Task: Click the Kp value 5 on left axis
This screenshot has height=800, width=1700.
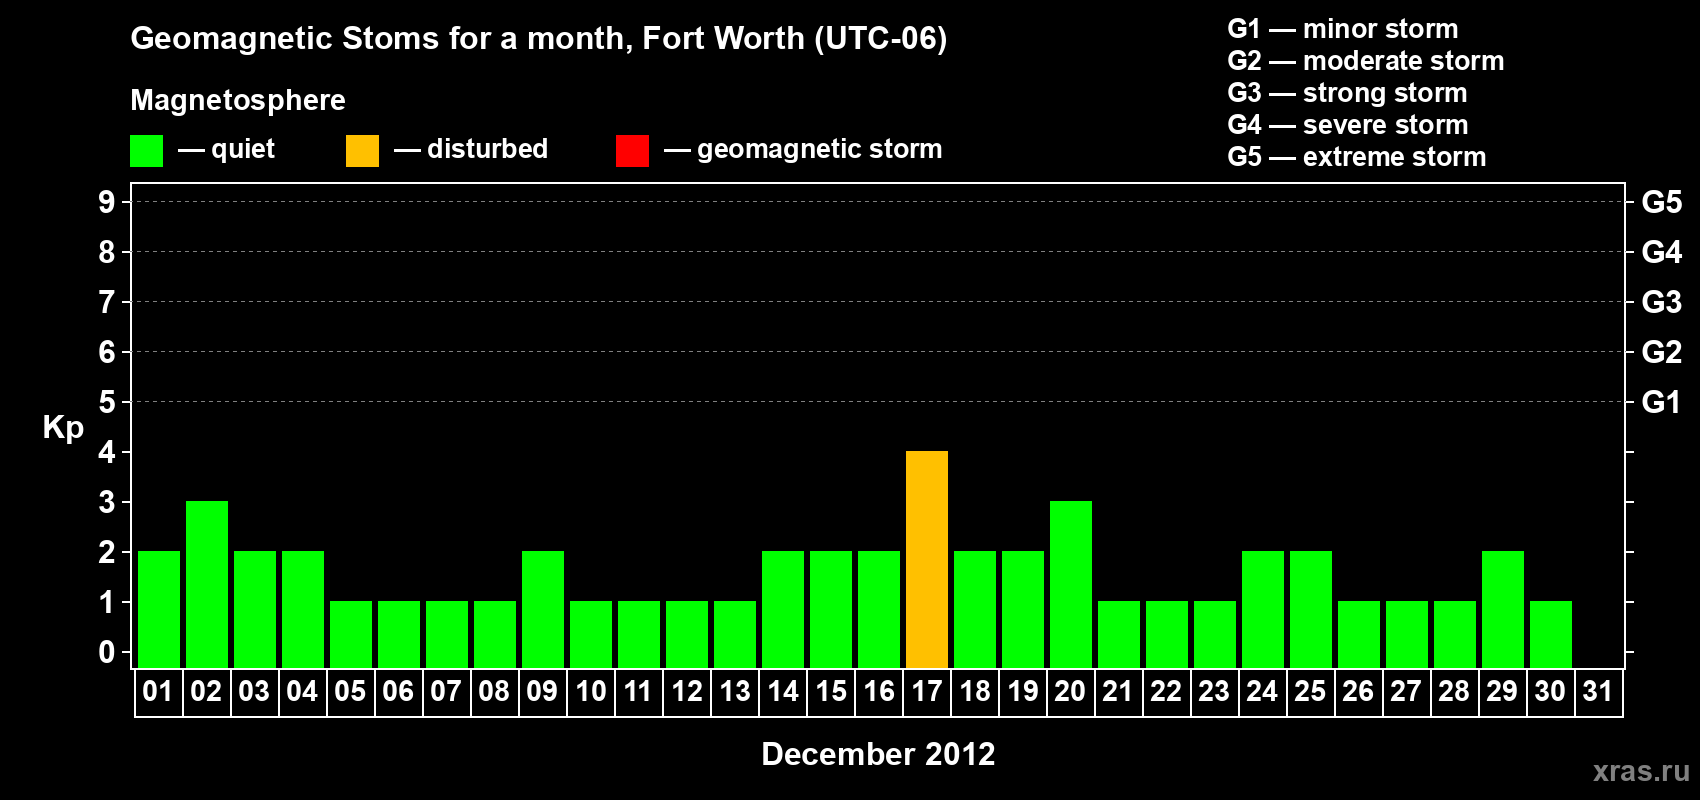Action: pyautogui.click(x=107, y=402)
